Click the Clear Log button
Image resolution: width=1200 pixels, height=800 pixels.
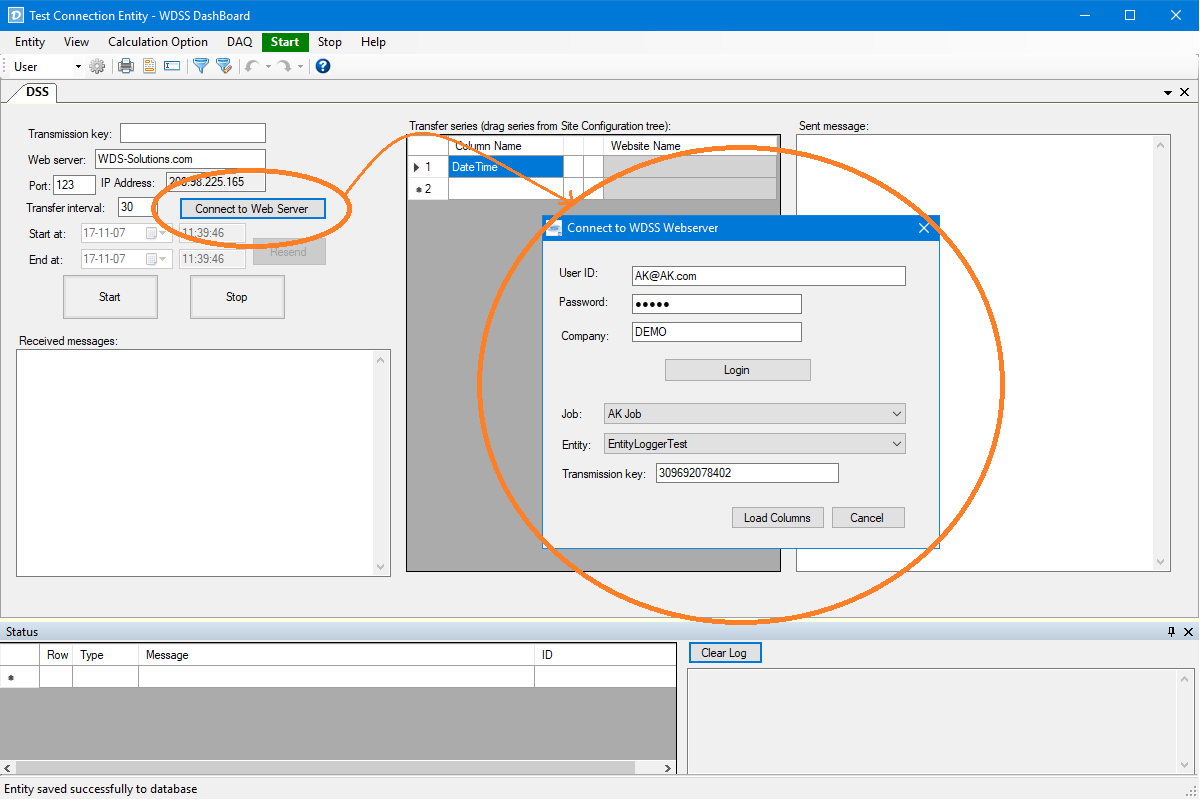pyautogui.click(x=724, y=653)
